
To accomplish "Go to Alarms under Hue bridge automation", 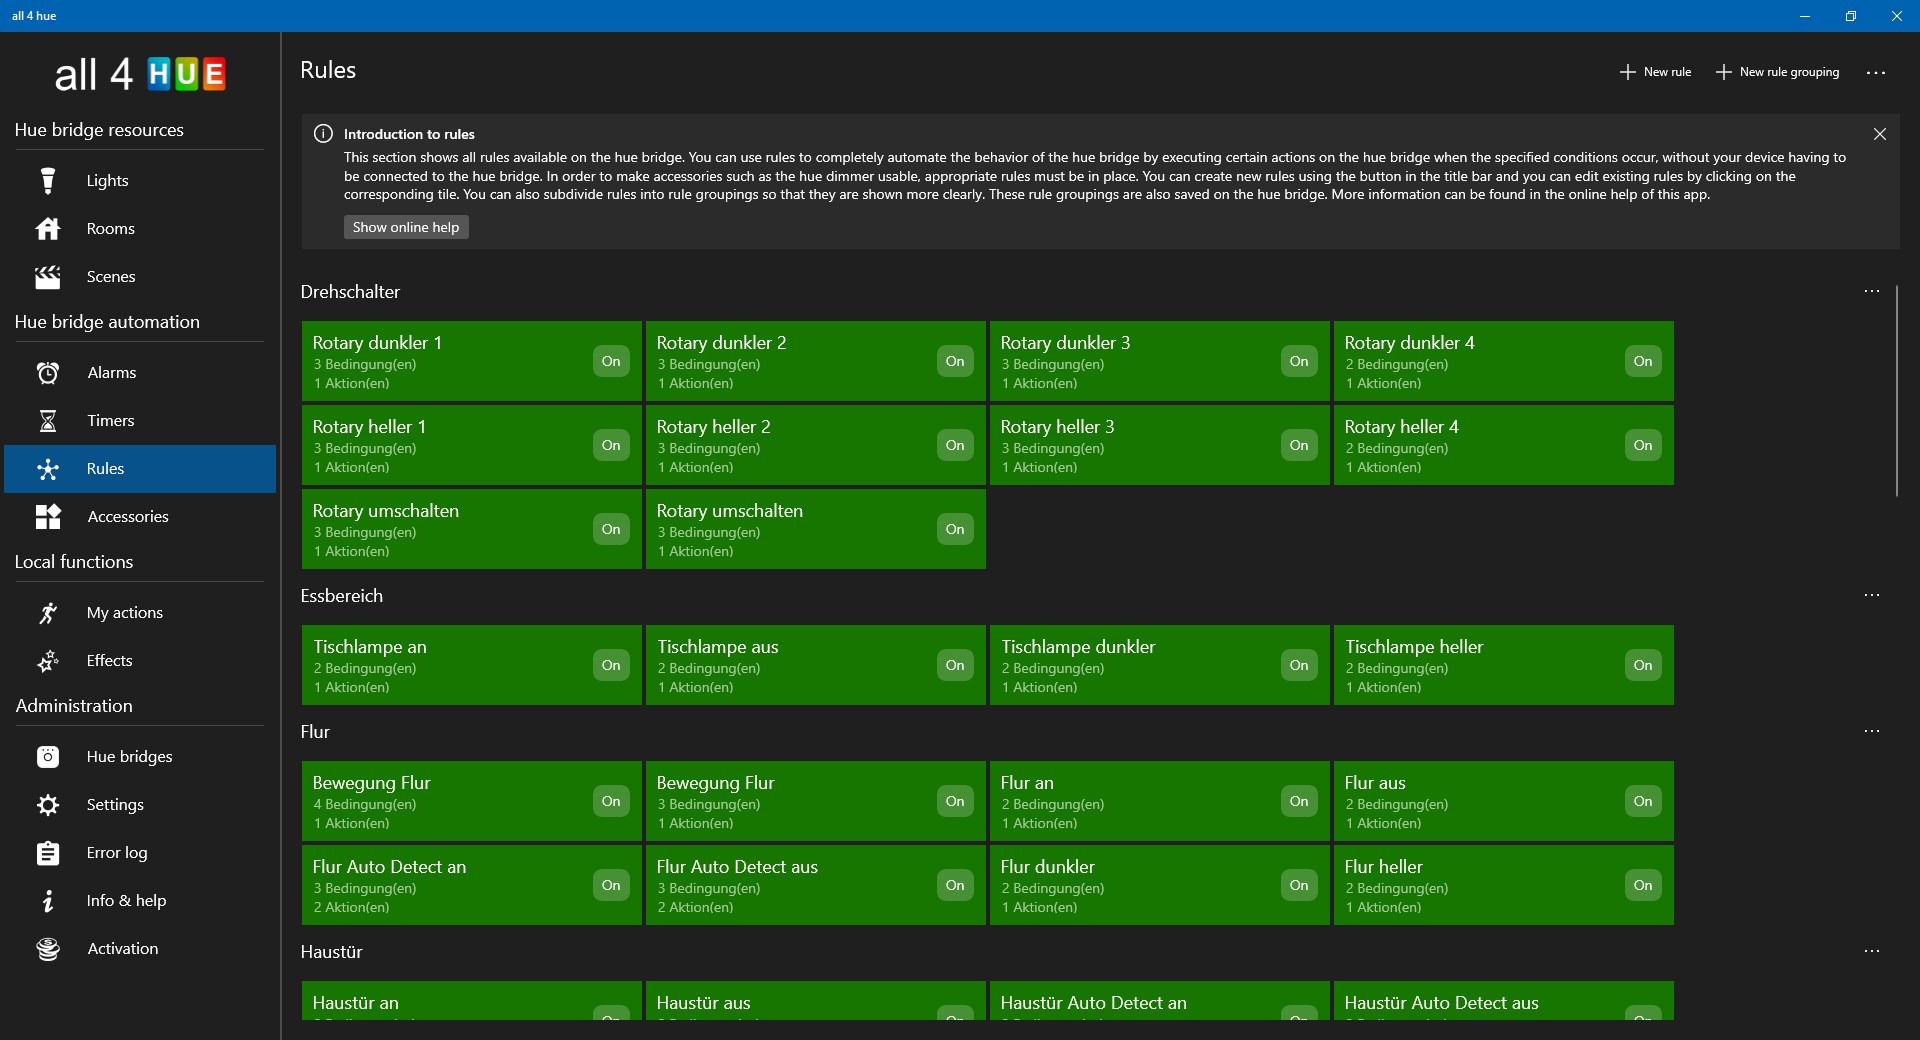I will (110, 372).
